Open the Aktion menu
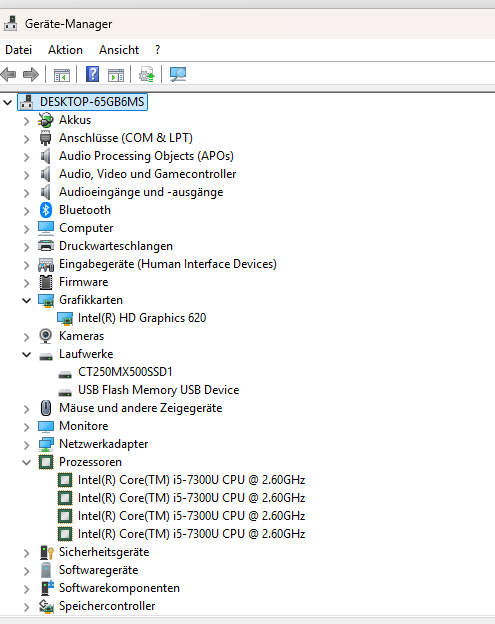This screenshot has height=624, width=495. (x=65, y=50)
